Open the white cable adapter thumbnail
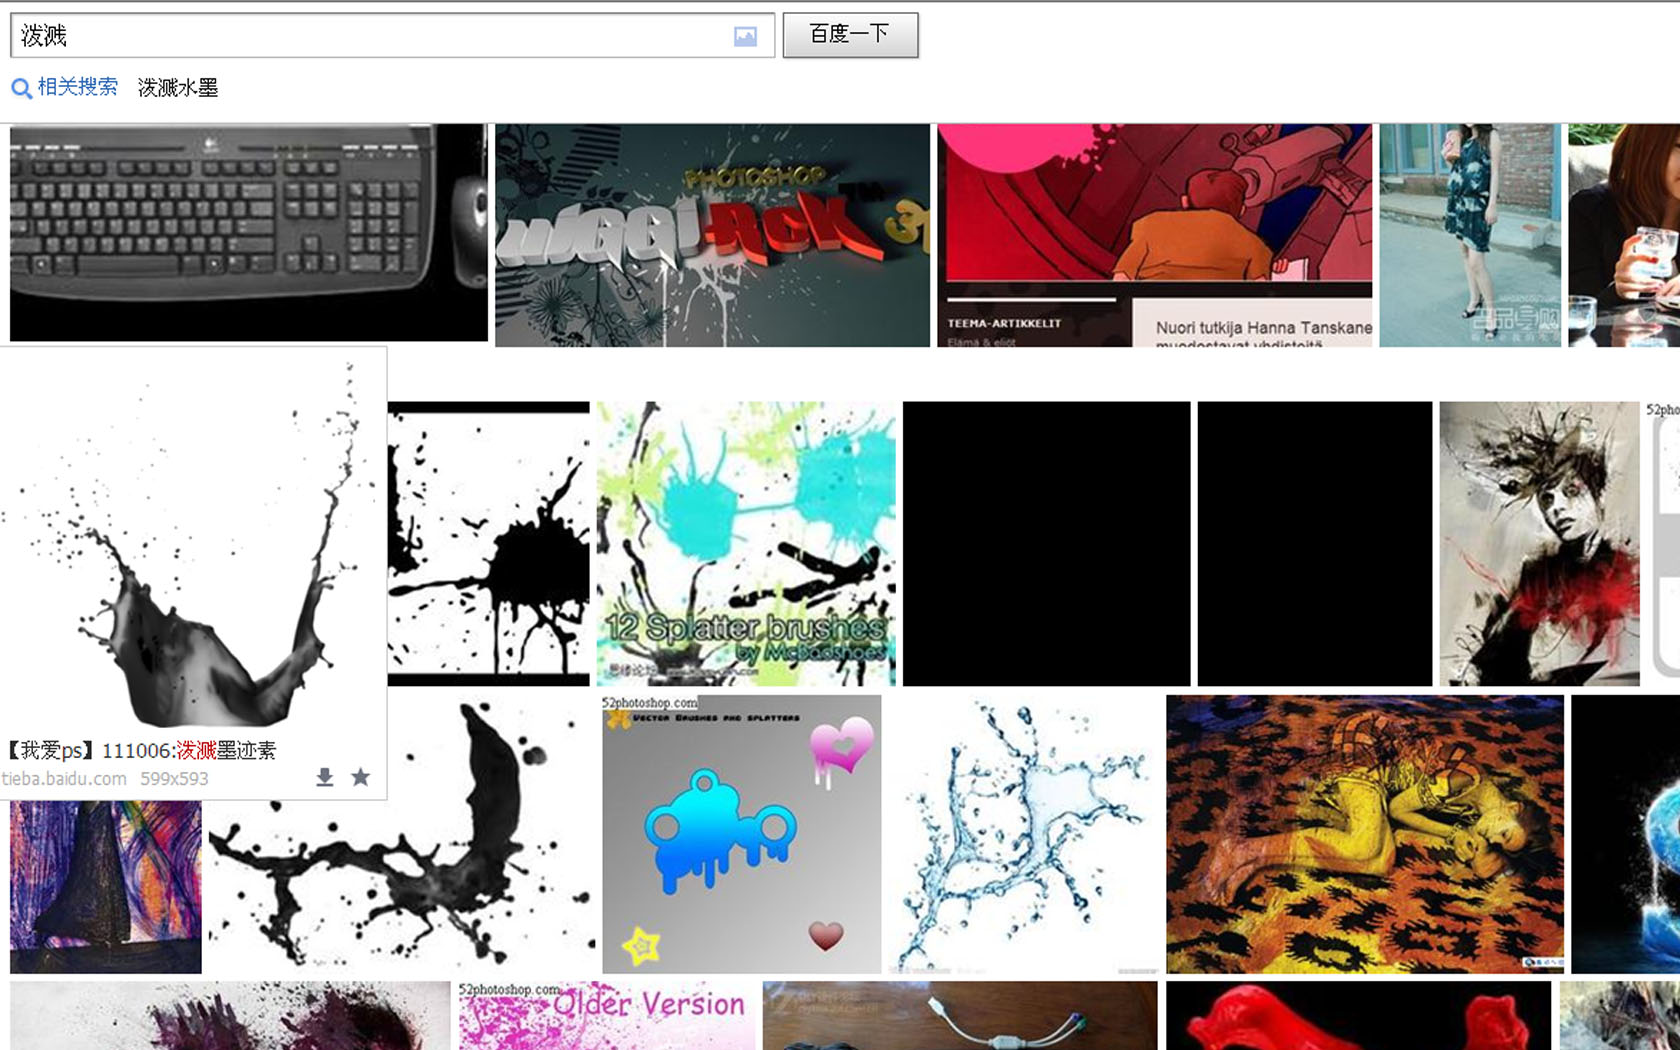Viewport: 1680px width, 1050px height. (960, 1015)
